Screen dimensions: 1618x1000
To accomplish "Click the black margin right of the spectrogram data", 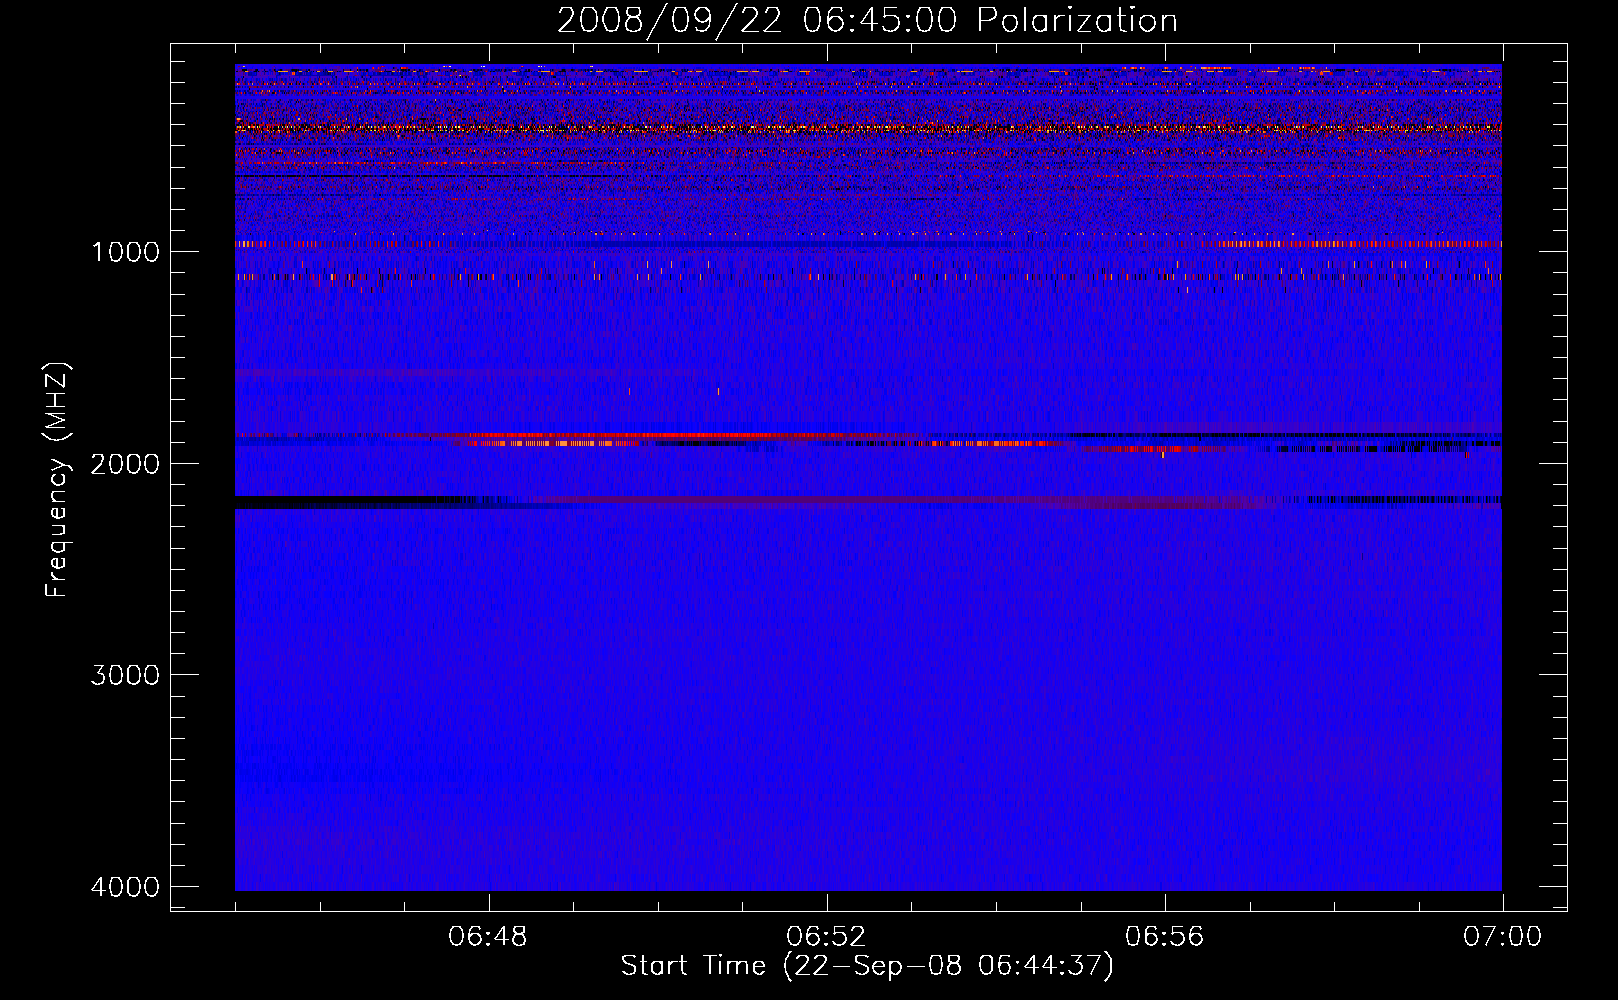I will point(1533,480).
